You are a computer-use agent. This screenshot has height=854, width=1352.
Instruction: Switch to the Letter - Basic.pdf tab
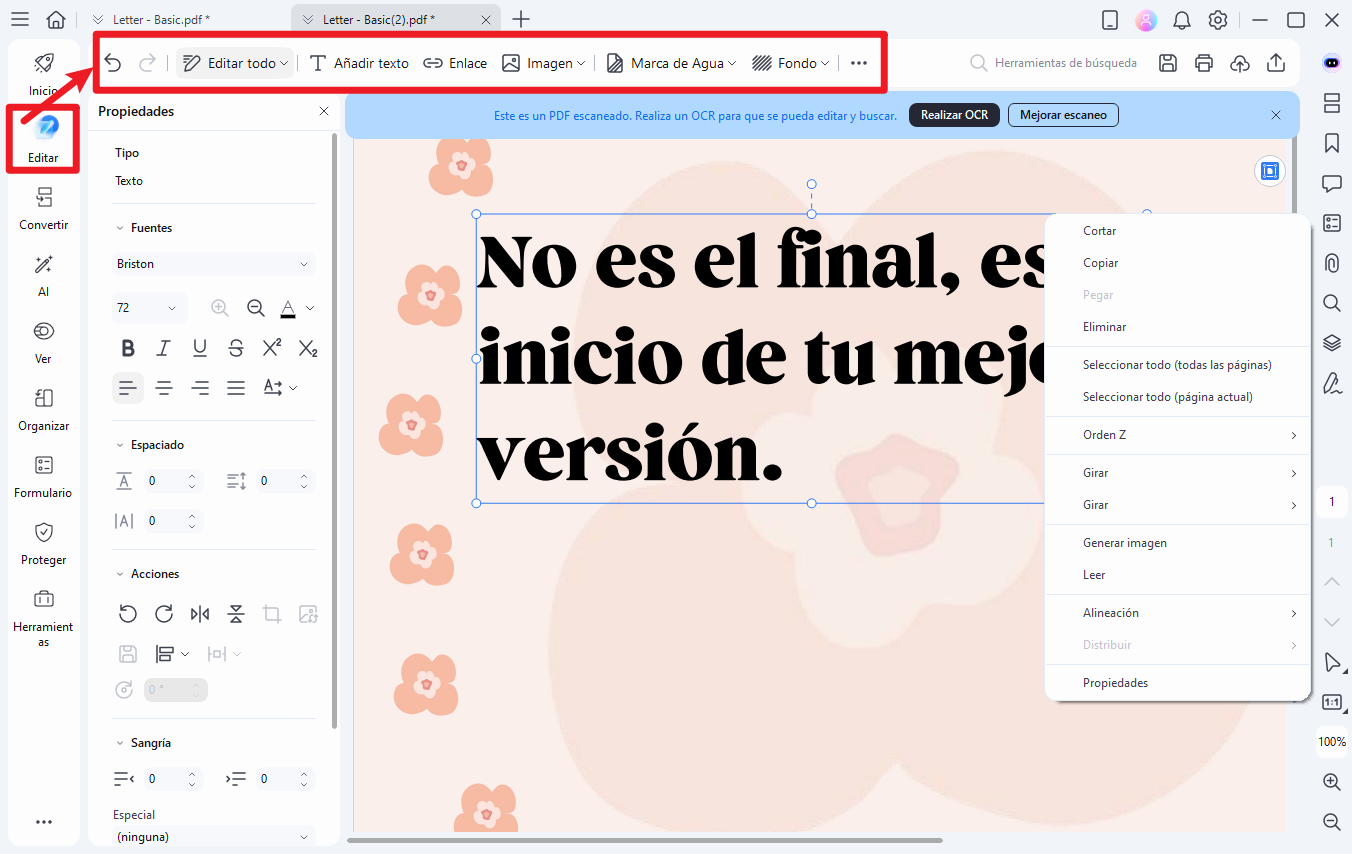(x=160, y=18)
